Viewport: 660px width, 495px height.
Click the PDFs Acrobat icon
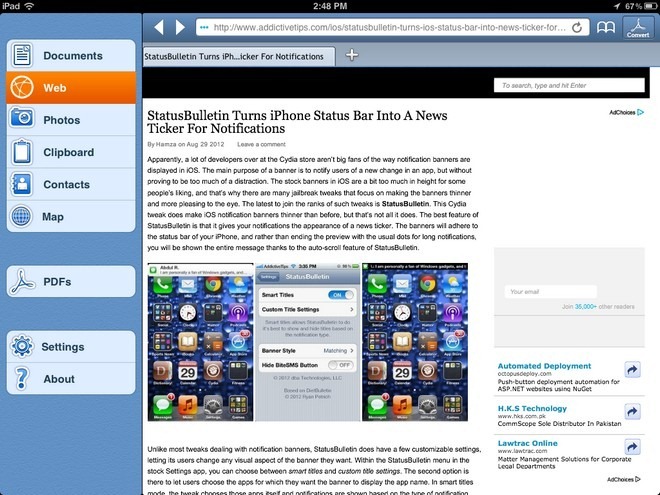click(x=22, y=282)
